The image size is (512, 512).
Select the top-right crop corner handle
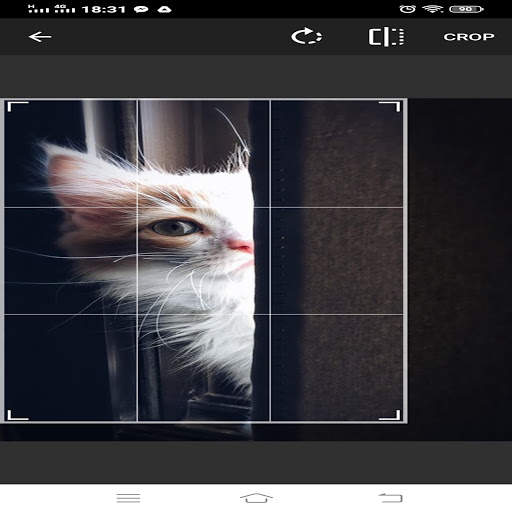click(x=389, y=107)
